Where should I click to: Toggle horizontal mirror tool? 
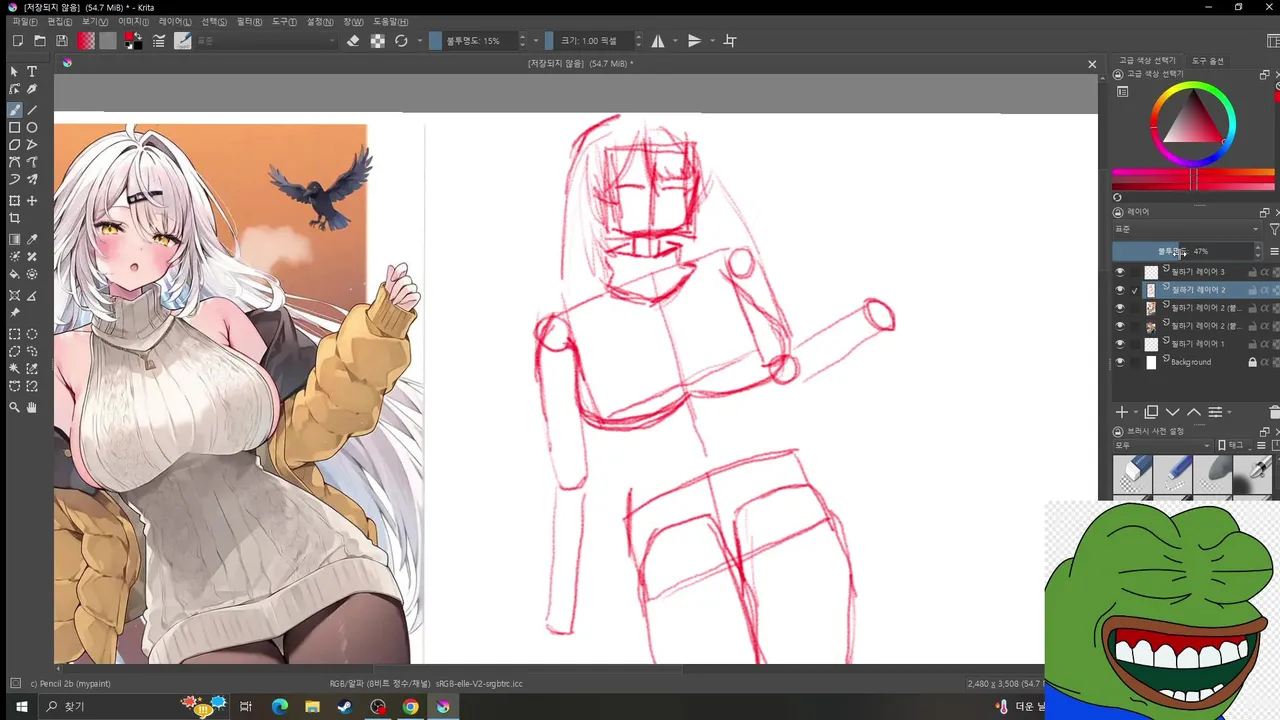[658, 41]
